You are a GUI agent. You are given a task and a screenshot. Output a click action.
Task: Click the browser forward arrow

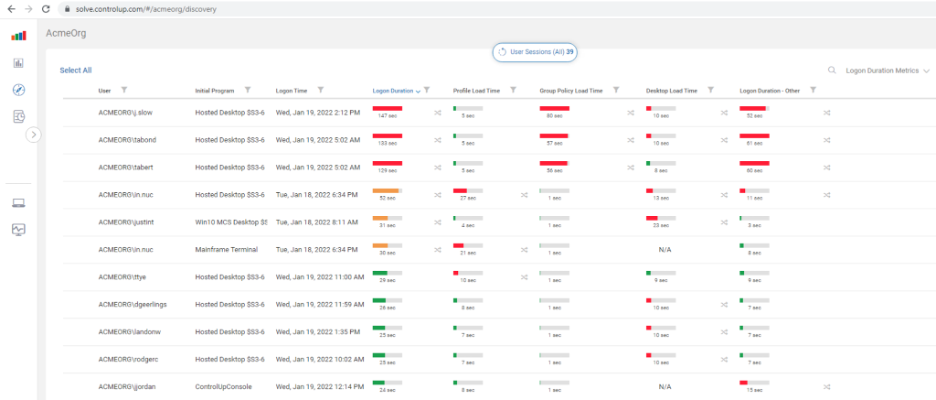[28, 10]
